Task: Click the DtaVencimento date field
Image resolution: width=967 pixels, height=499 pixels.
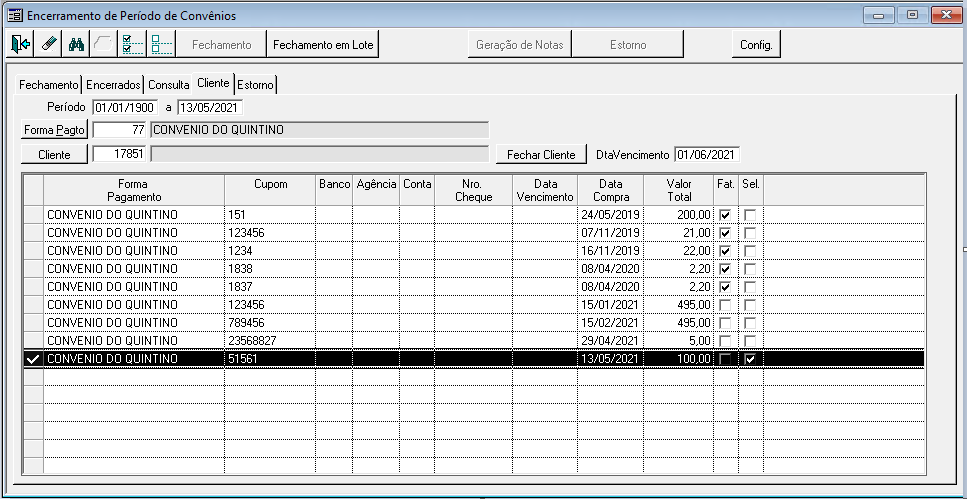Action: click(707, 154)
